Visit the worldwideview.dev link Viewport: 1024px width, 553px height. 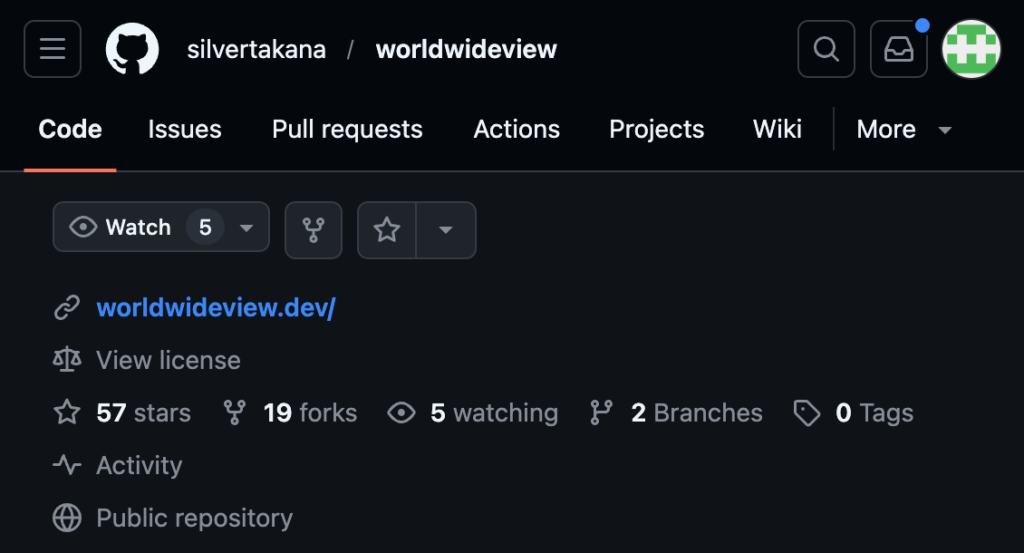pyautogui.click(x=215, y=308)
